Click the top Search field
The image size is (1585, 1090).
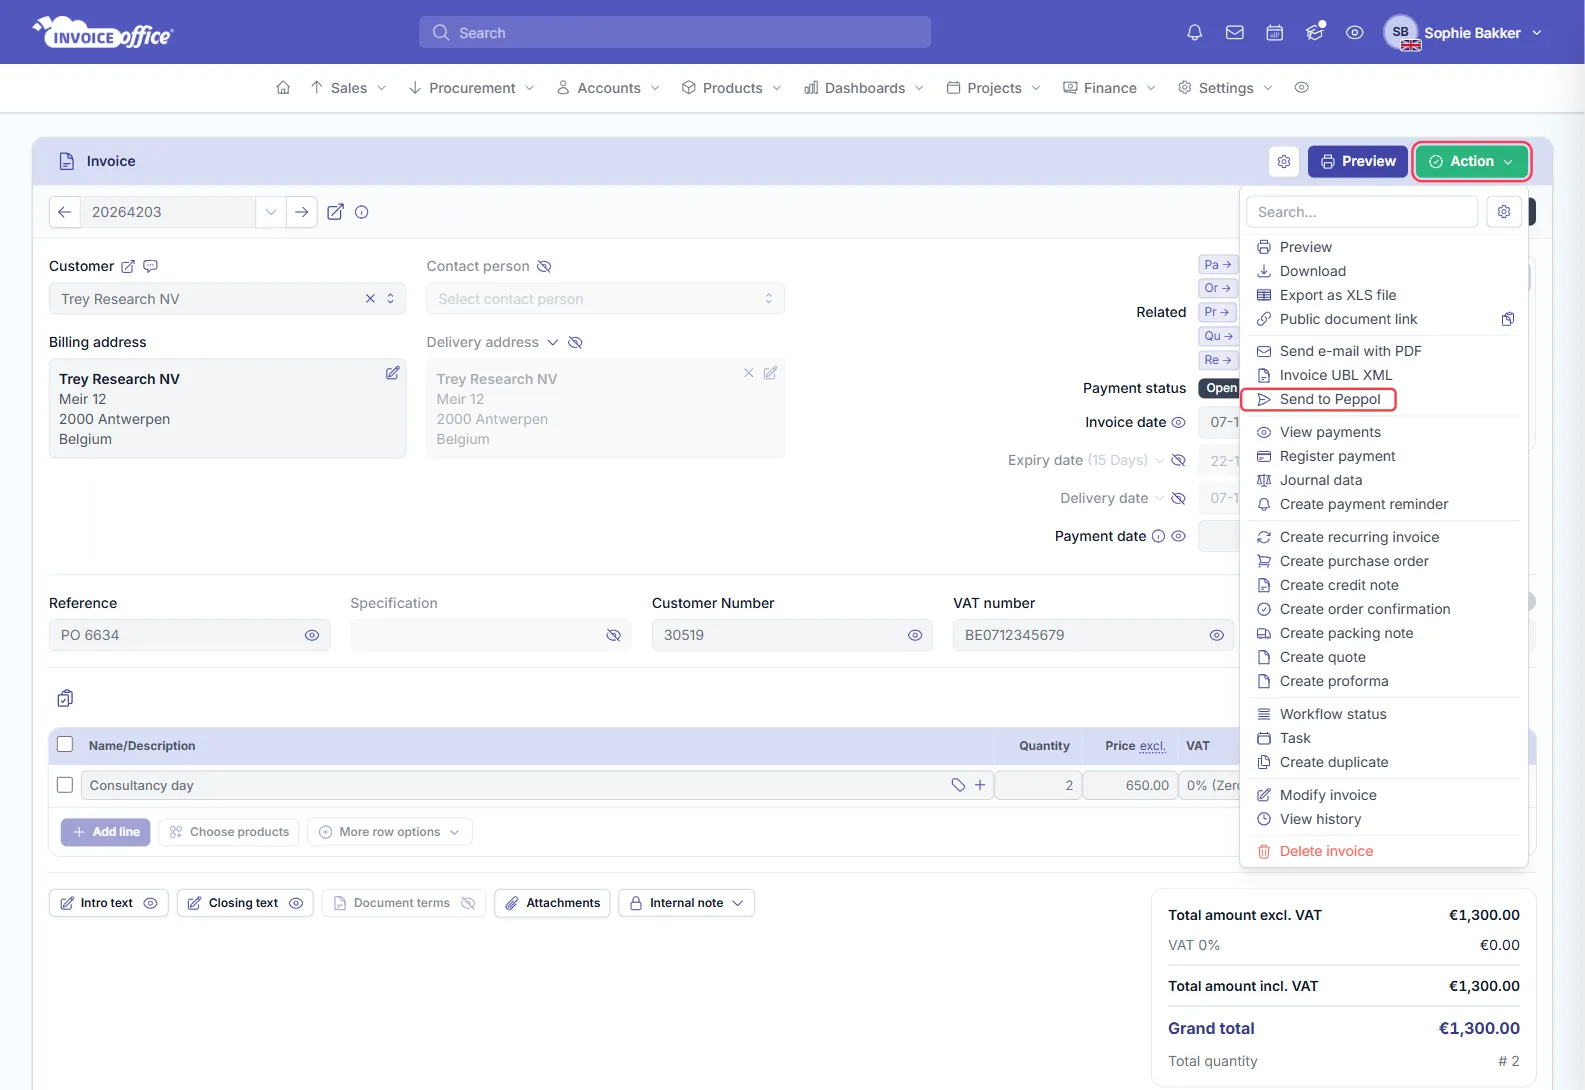[675, 33]
